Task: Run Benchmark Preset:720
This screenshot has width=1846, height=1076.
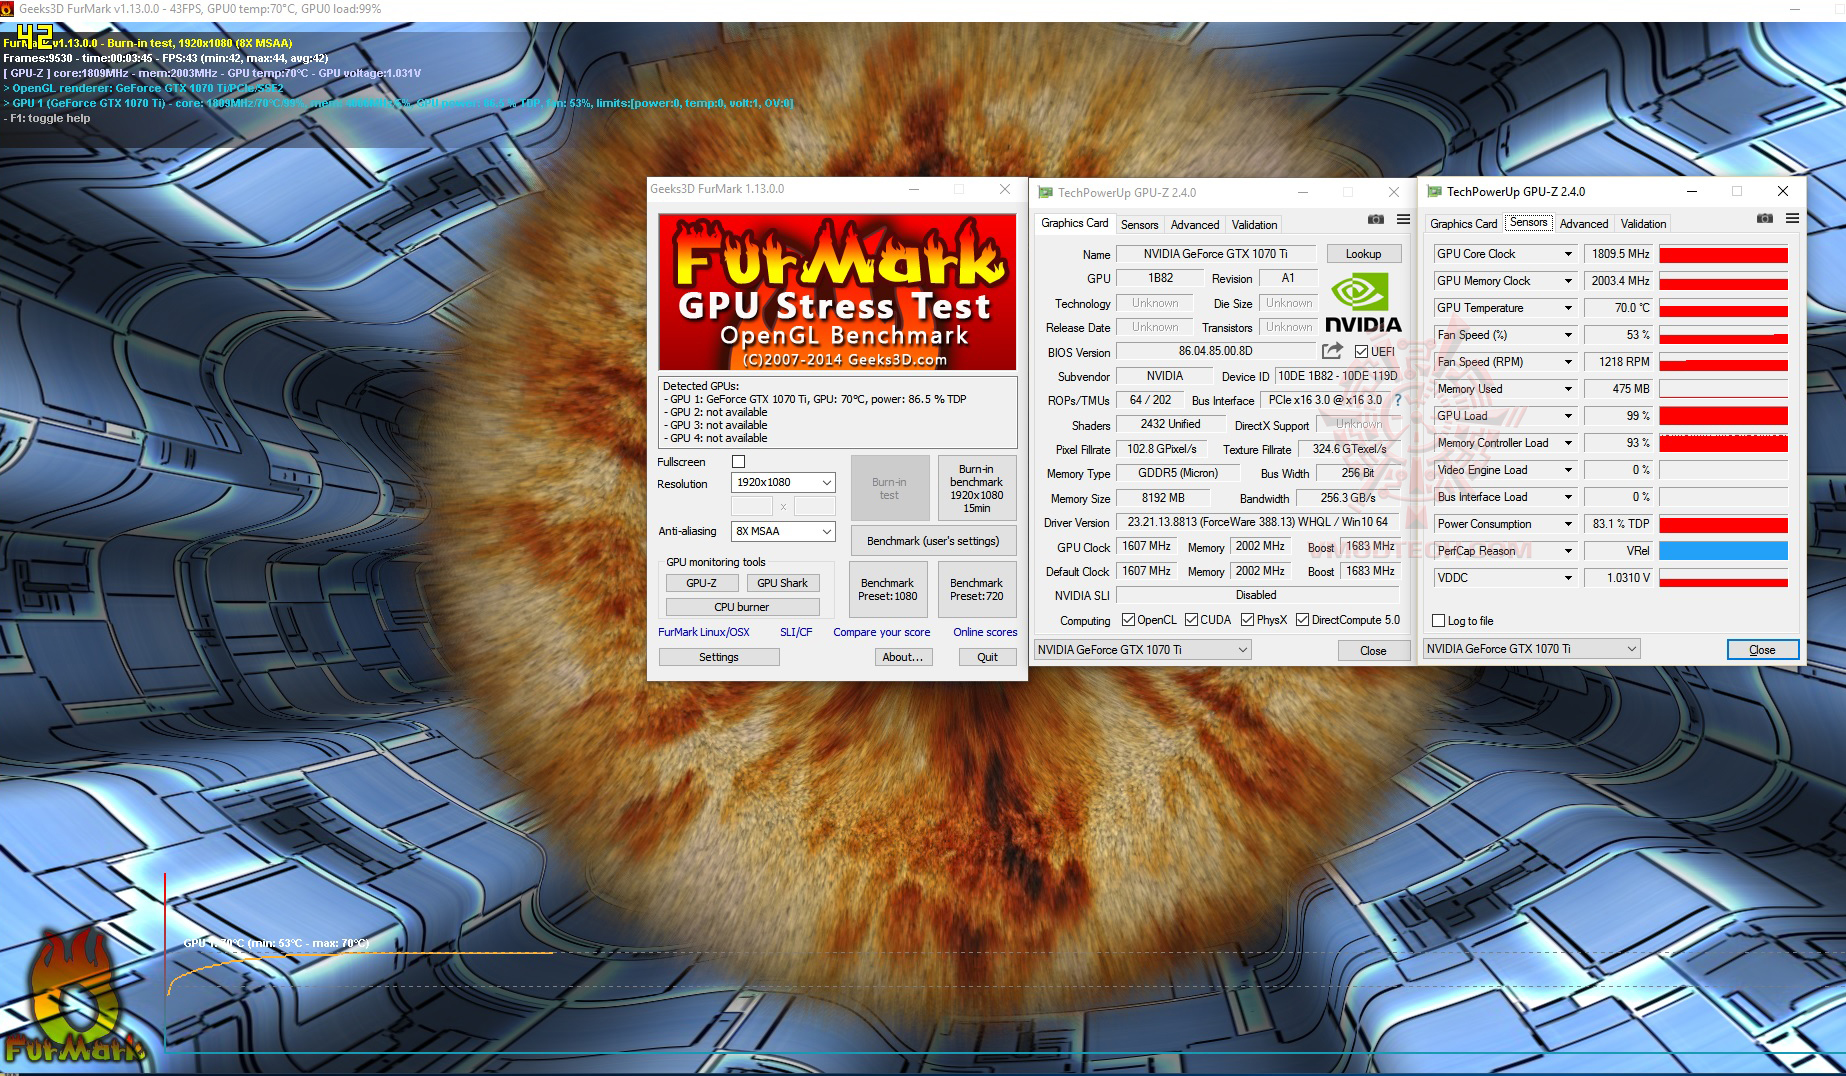Action: click(976, 589)
